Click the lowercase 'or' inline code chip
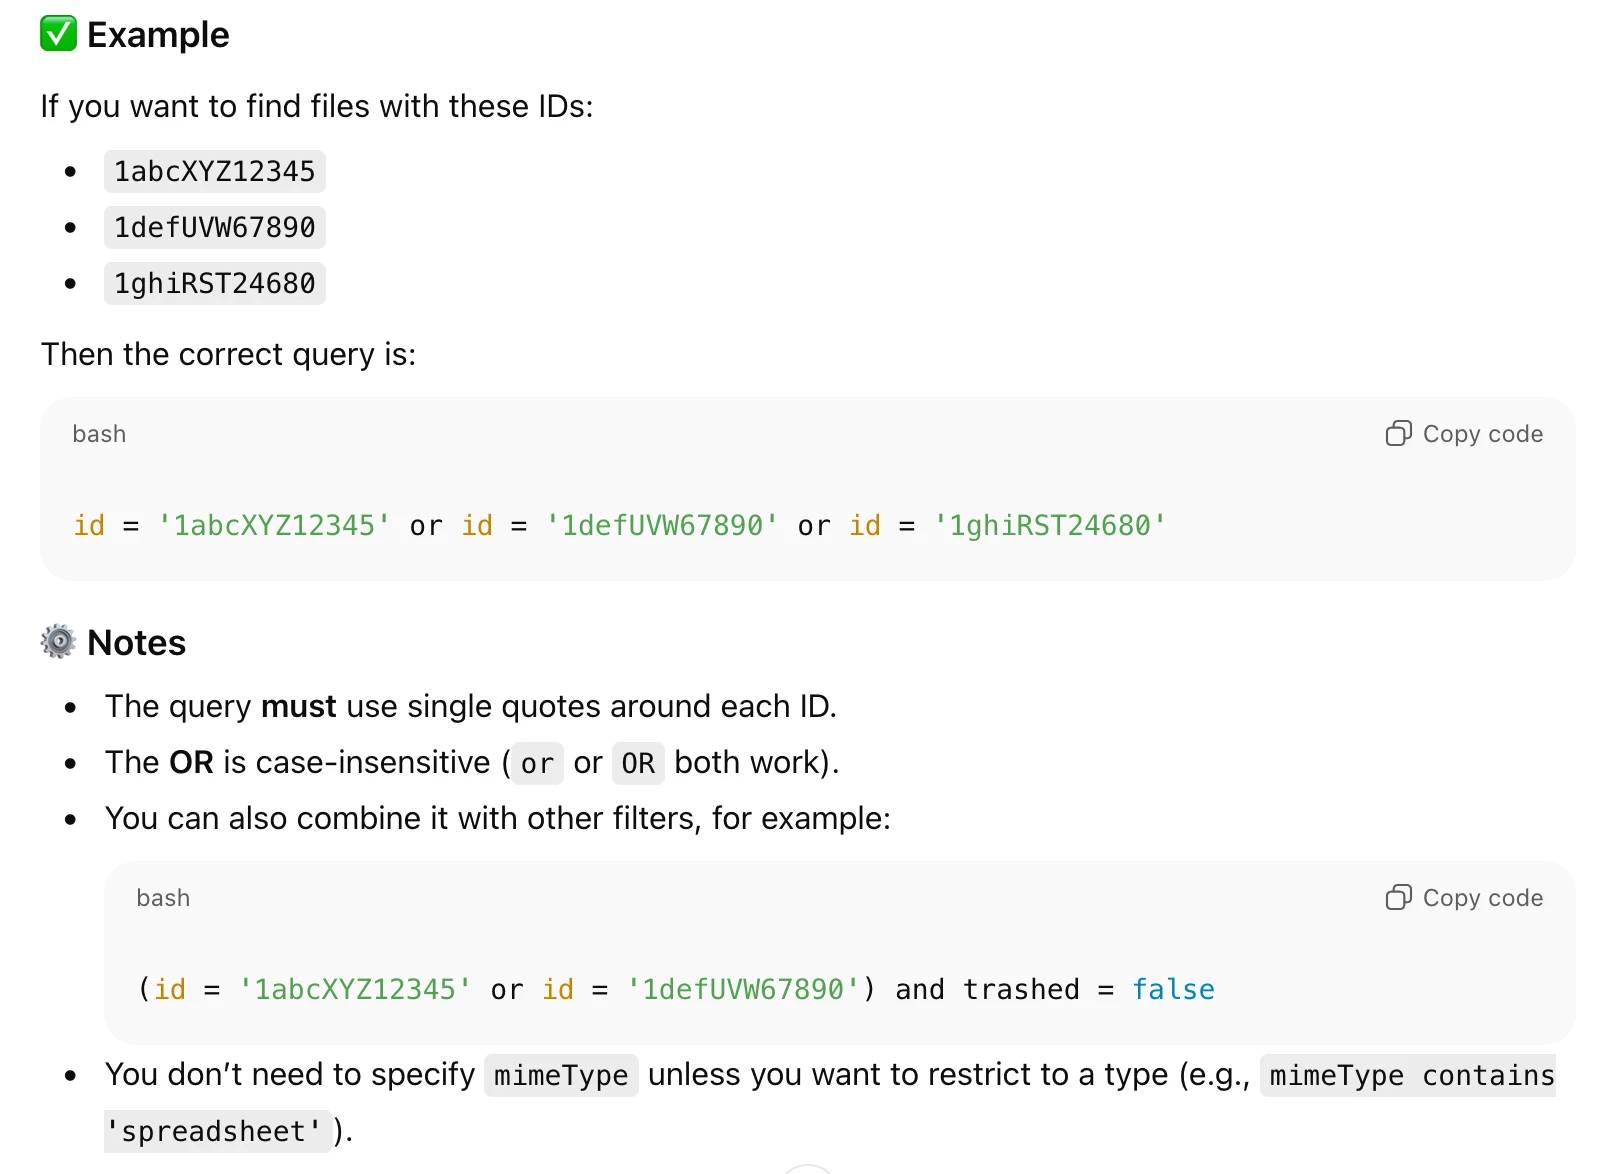1606x1174 pixels. tap(537, 763)
